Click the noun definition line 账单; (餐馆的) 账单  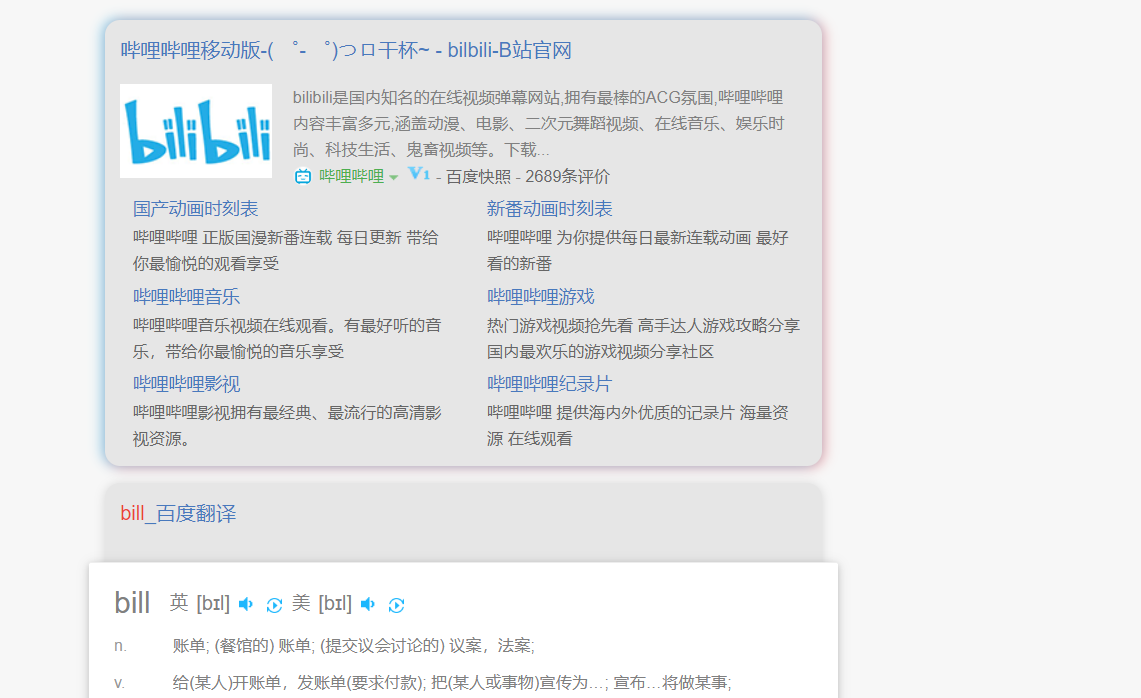pos(354,646)
